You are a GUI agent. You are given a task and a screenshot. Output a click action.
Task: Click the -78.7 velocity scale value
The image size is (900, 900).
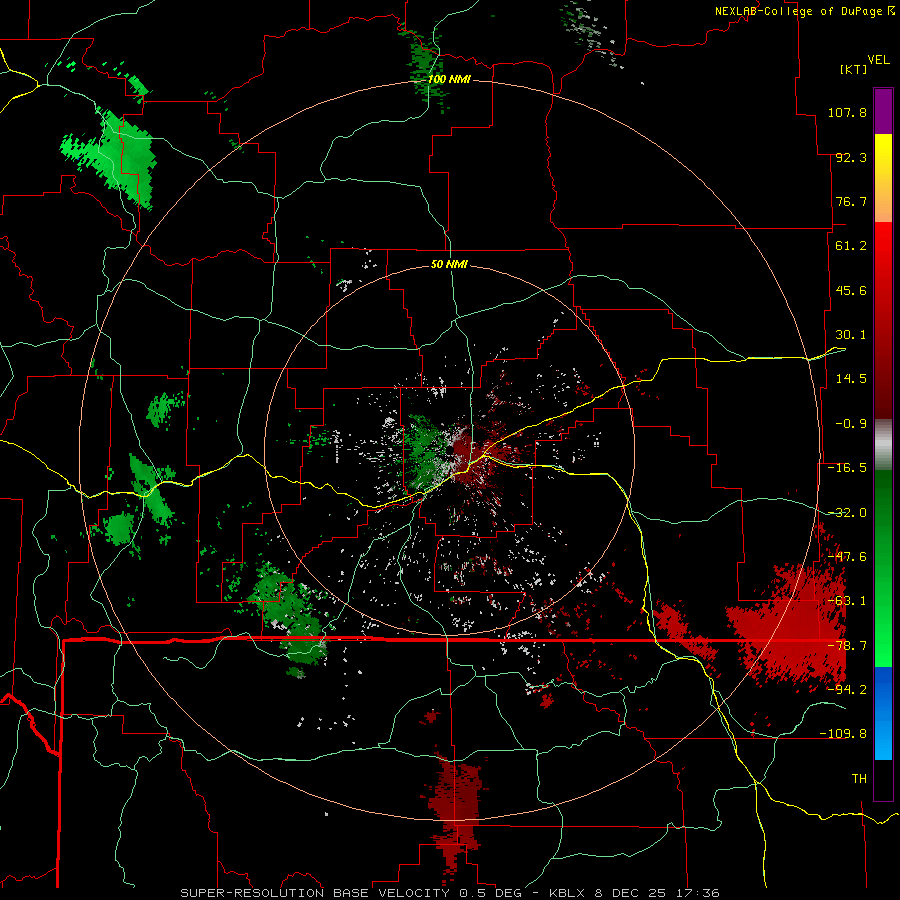click(x=847, y=646)
